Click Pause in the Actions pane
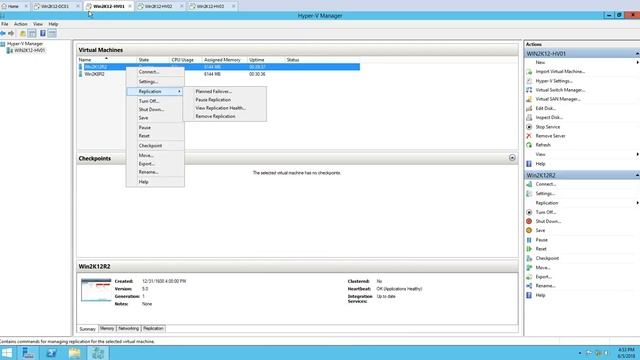 coord(541,240)
